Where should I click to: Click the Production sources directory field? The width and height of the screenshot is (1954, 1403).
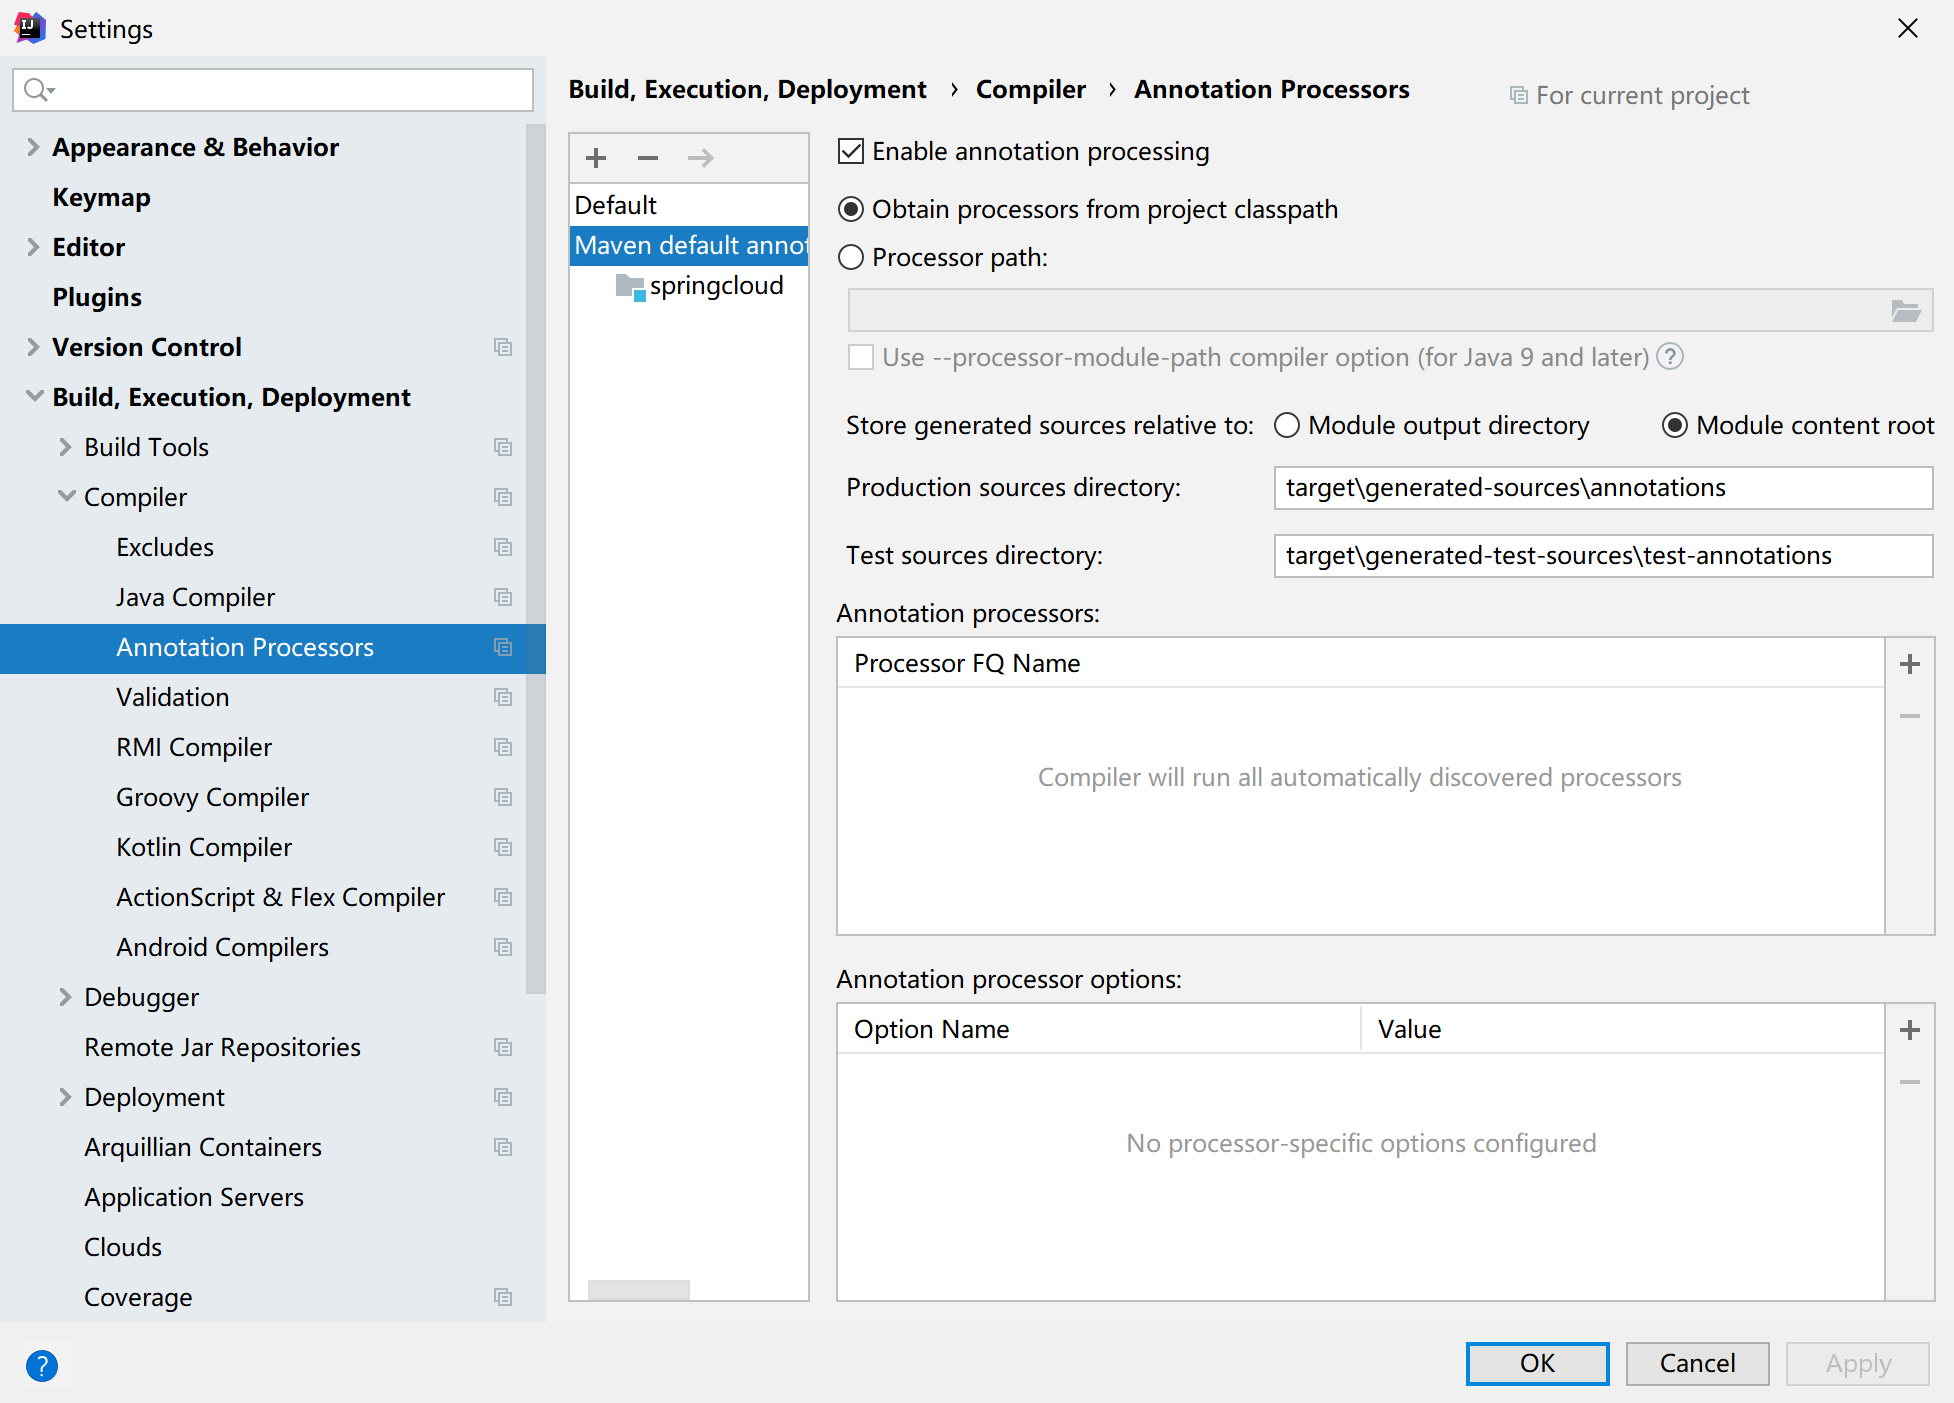click(1602, 488)
